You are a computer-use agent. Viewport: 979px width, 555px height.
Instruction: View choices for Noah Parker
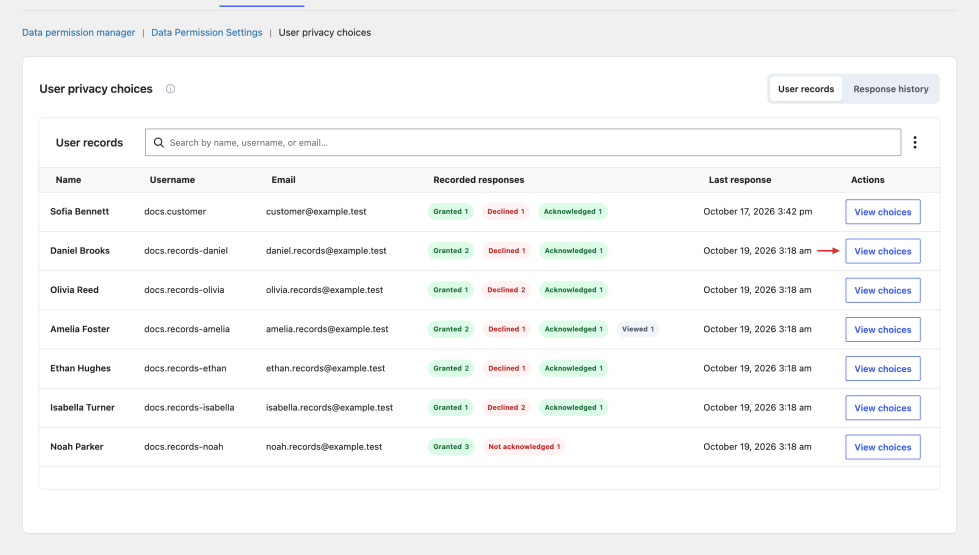882,447
